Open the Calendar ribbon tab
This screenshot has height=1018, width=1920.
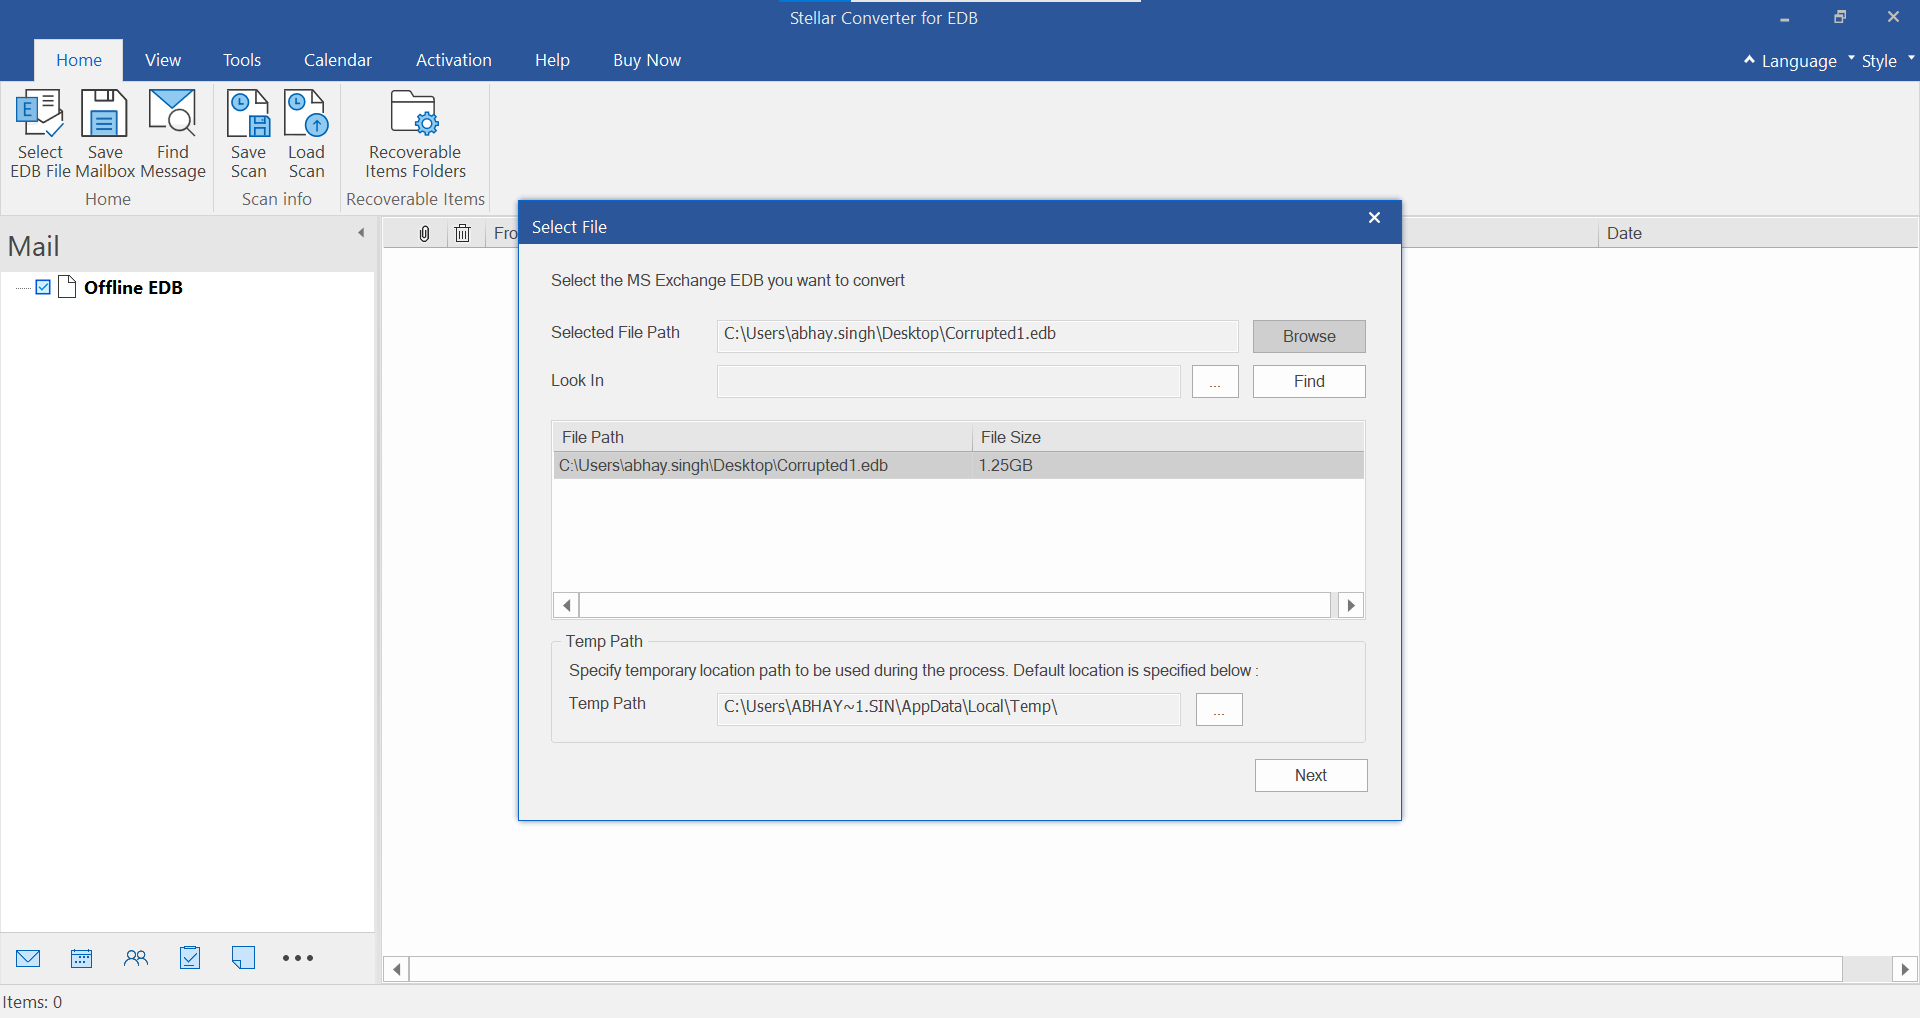click(x=338, y=60)
